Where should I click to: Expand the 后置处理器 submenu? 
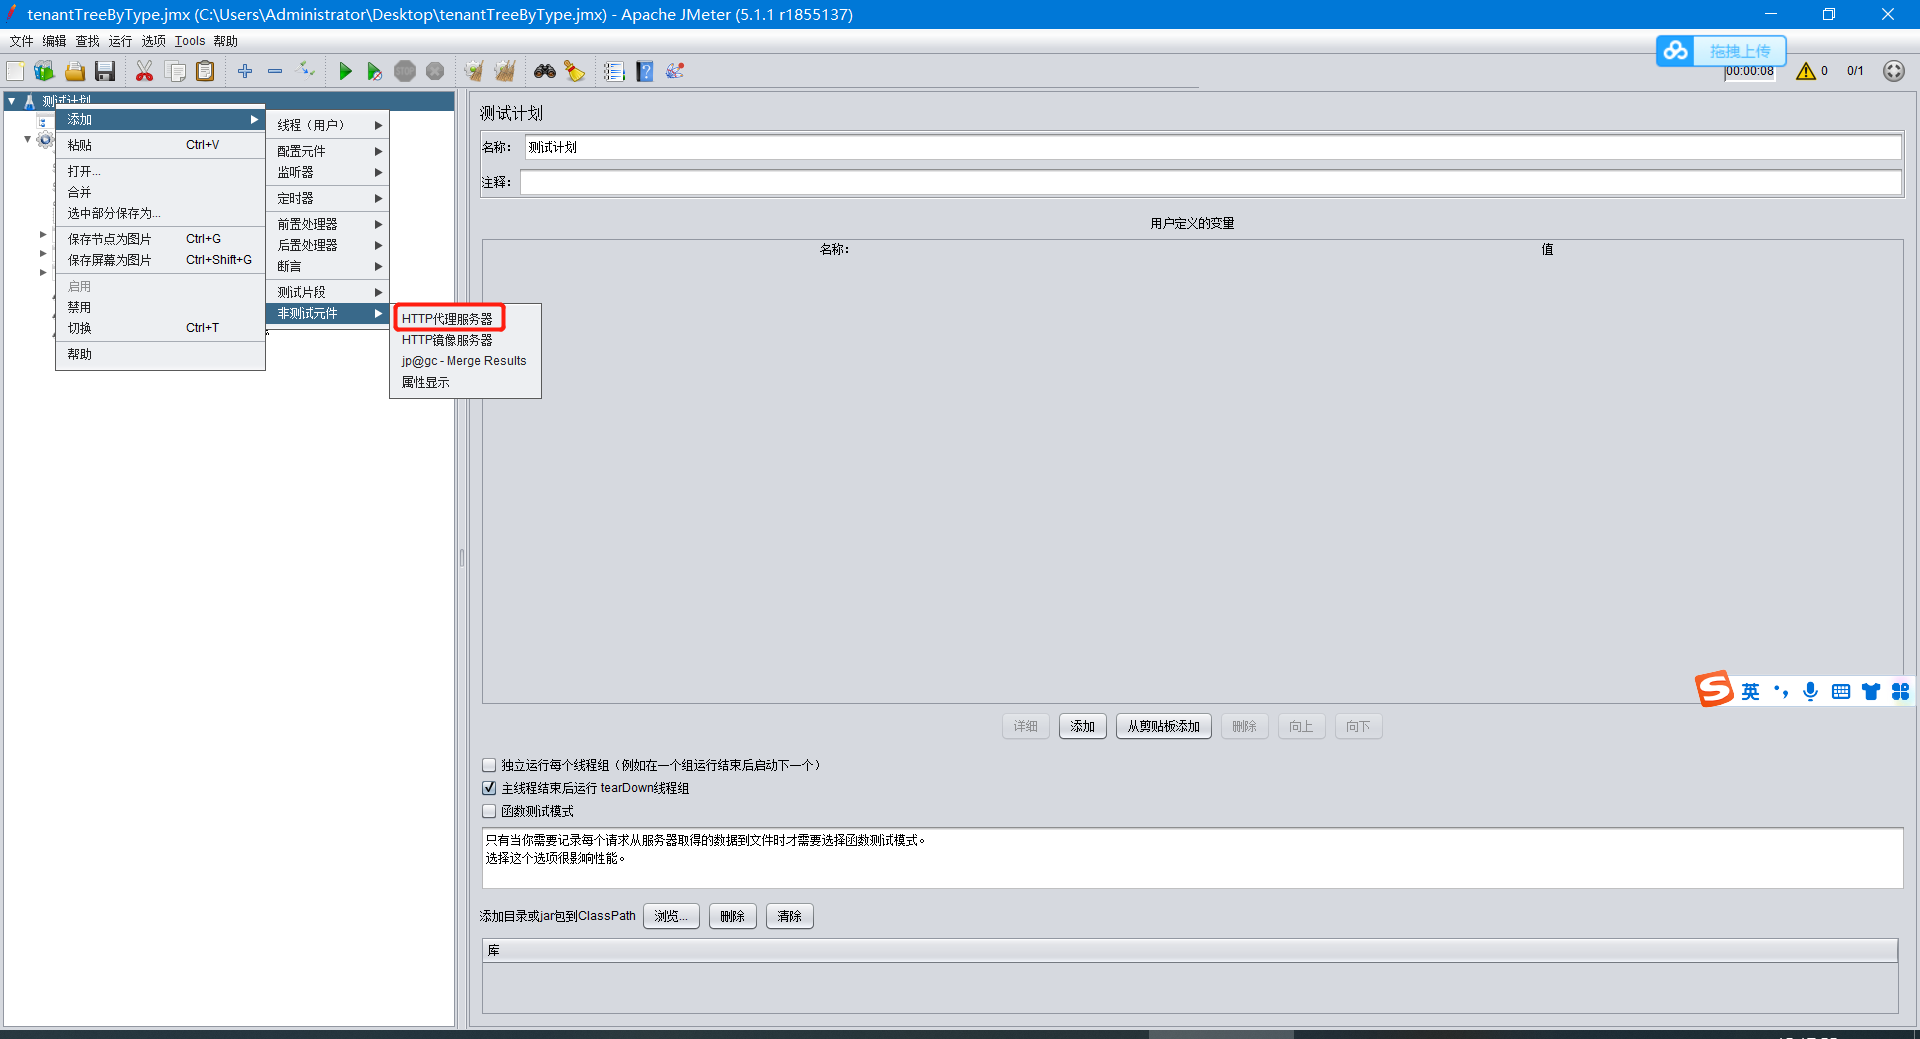328,245
